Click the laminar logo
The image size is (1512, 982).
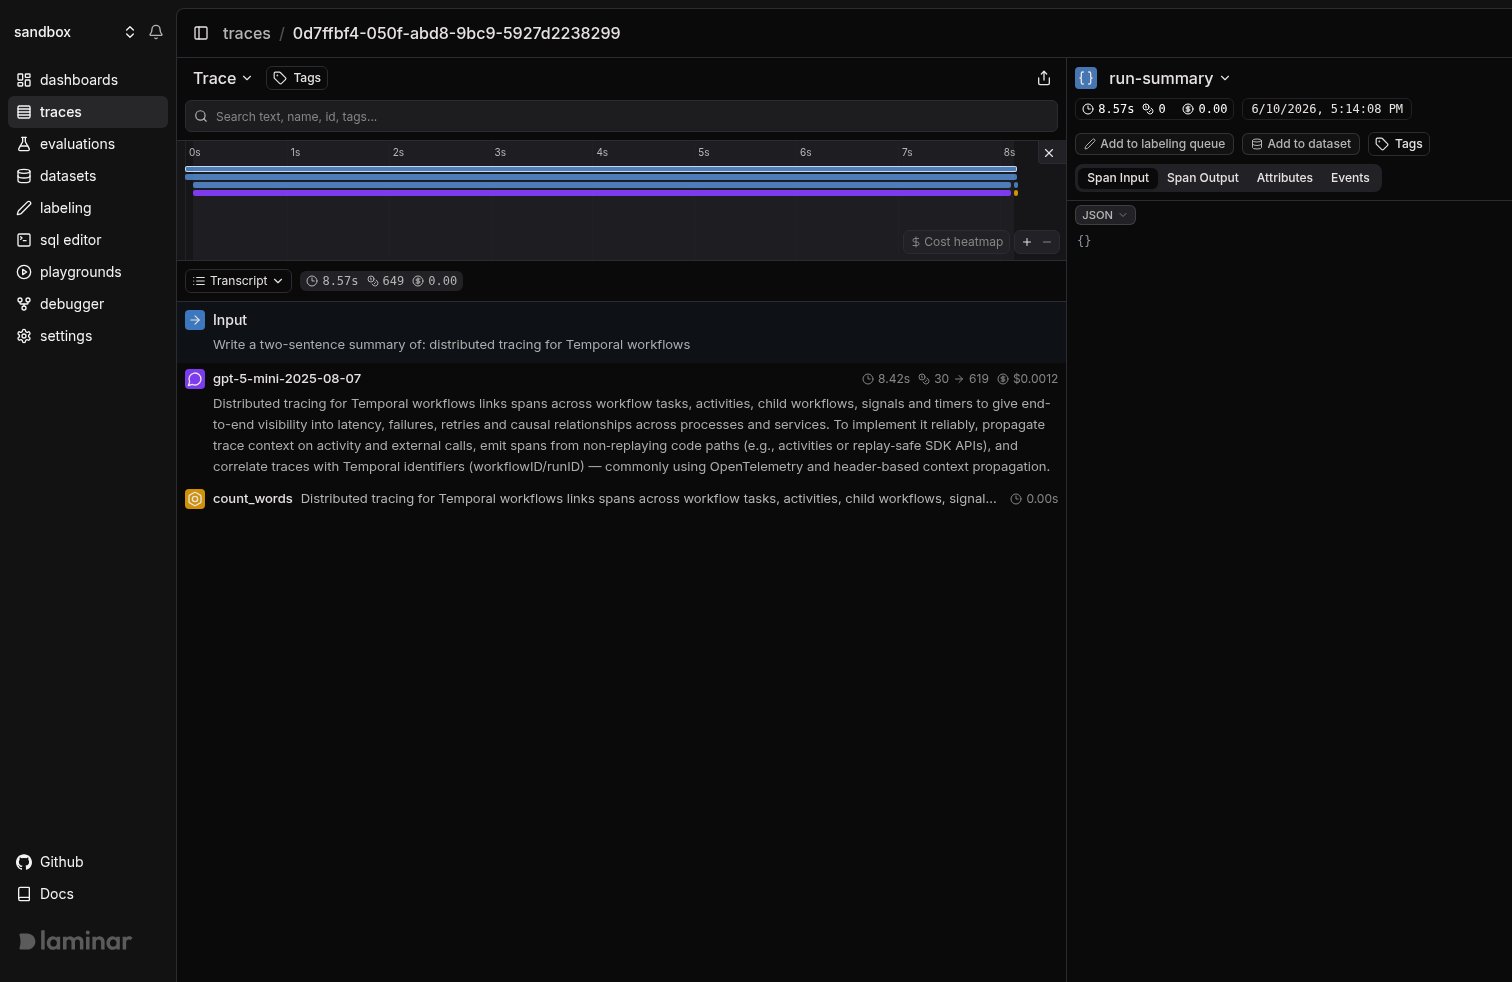pyautogui.click(x=75, y=941)
